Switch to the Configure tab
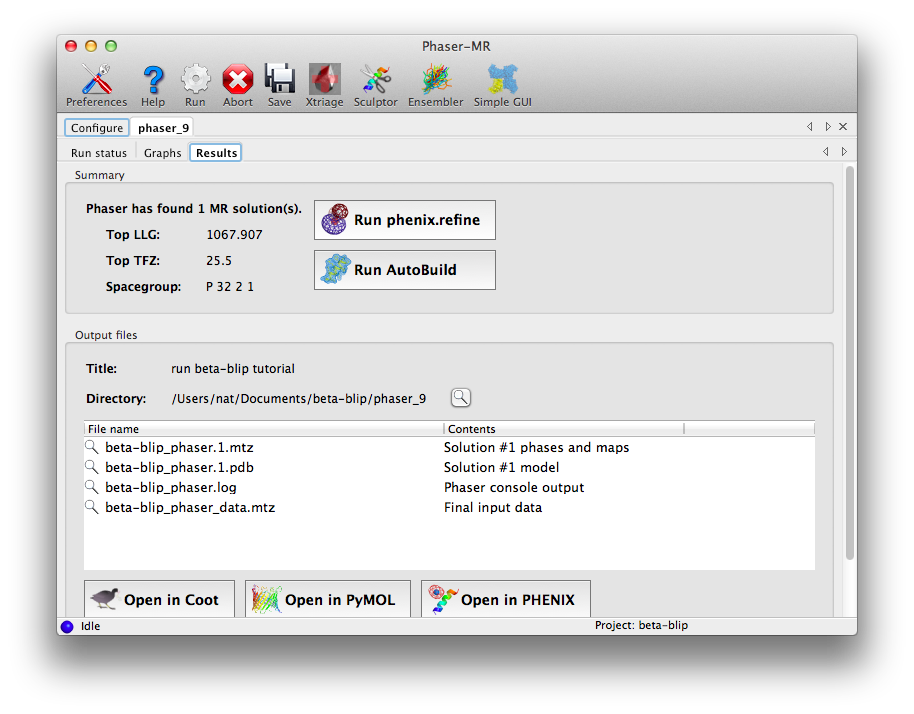 click(x=96, y=127)
